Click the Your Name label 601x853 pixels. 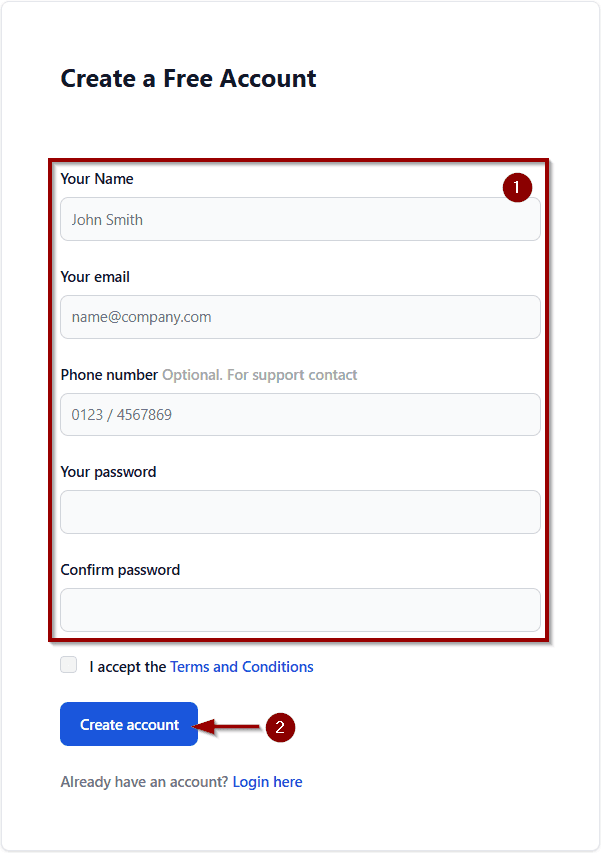pyautogui.click(x=97, y=179)
